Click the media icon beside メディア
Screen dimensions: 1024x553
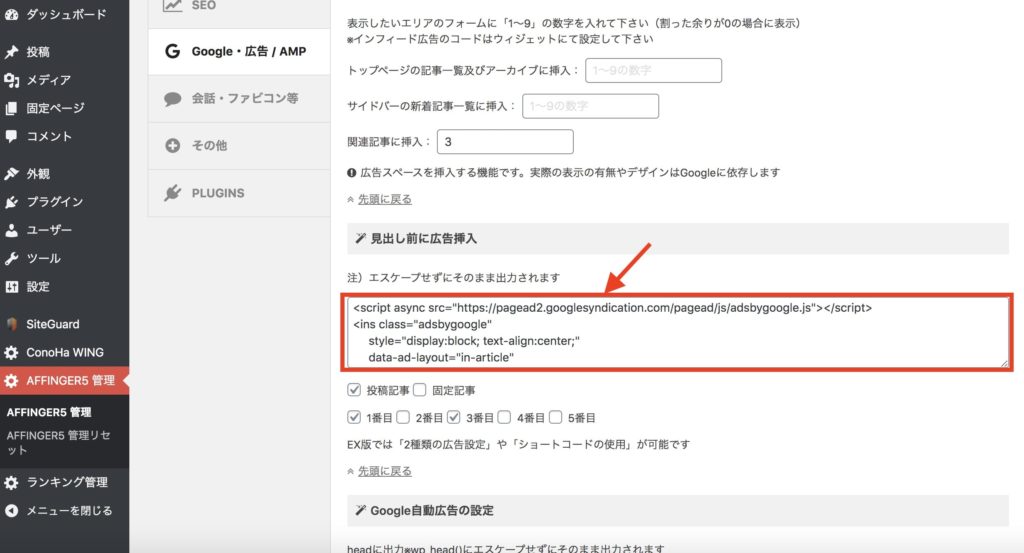11,80
